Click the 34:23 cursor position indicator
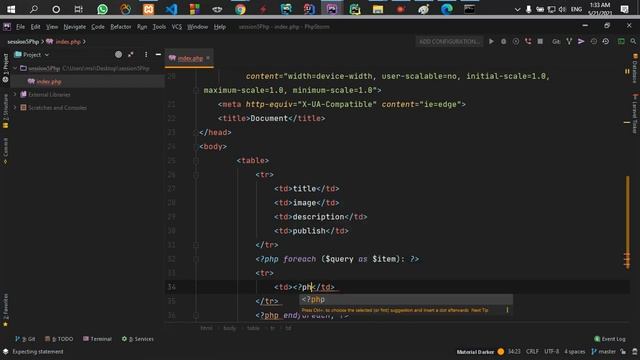The width and height of the screenshot is (640, 360). [x=514, y=351]
